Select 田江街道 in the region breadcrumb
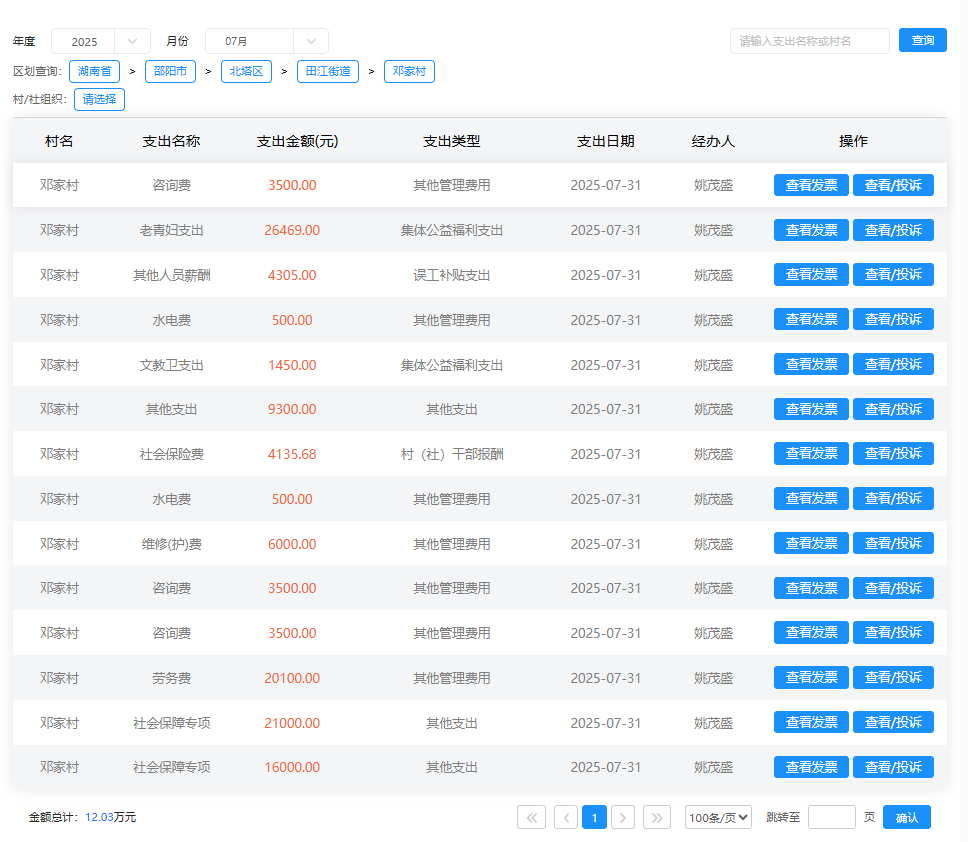The image size is (968, 842). pyautogui.click(x=328, y=72)
